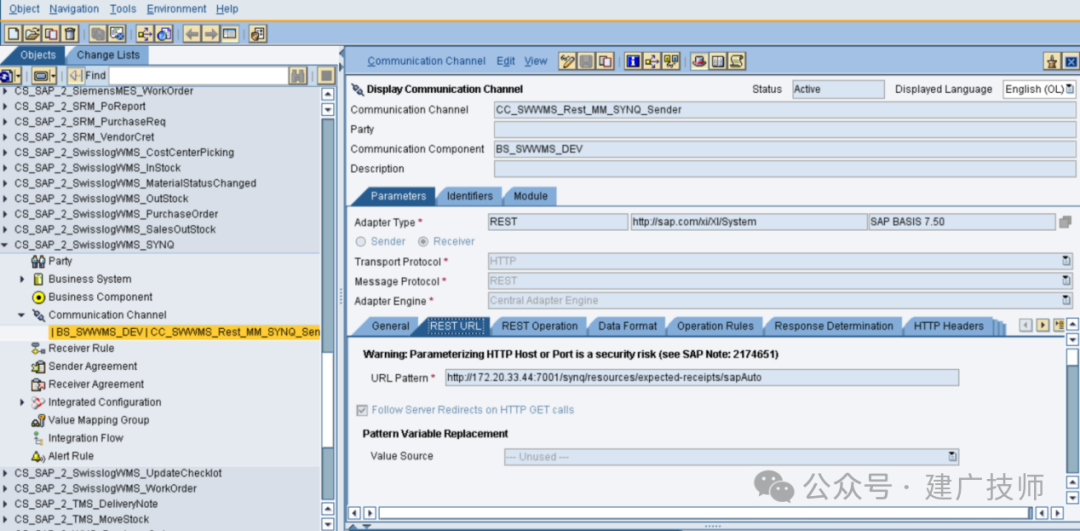This screenshot has height=531, width=1080.
Task: Click the greyed copy objects icon in main toolbar
Action: [98, 33]
